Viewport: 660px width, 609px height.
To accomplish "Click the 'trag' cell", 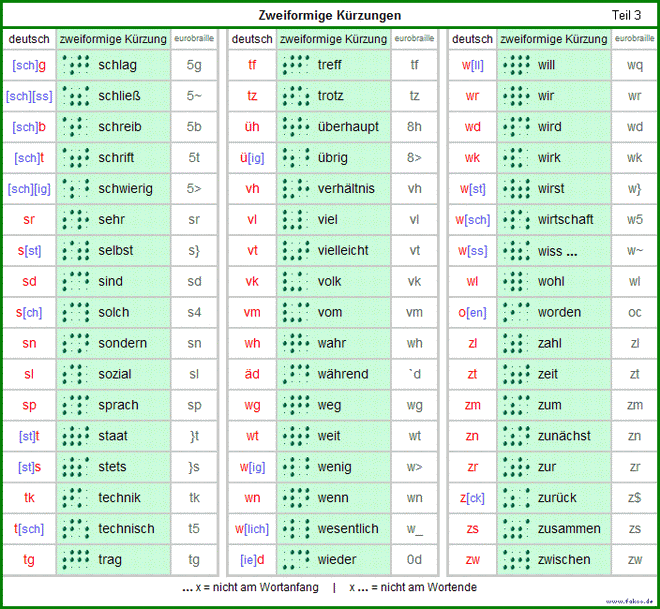I will pos(110,560).
